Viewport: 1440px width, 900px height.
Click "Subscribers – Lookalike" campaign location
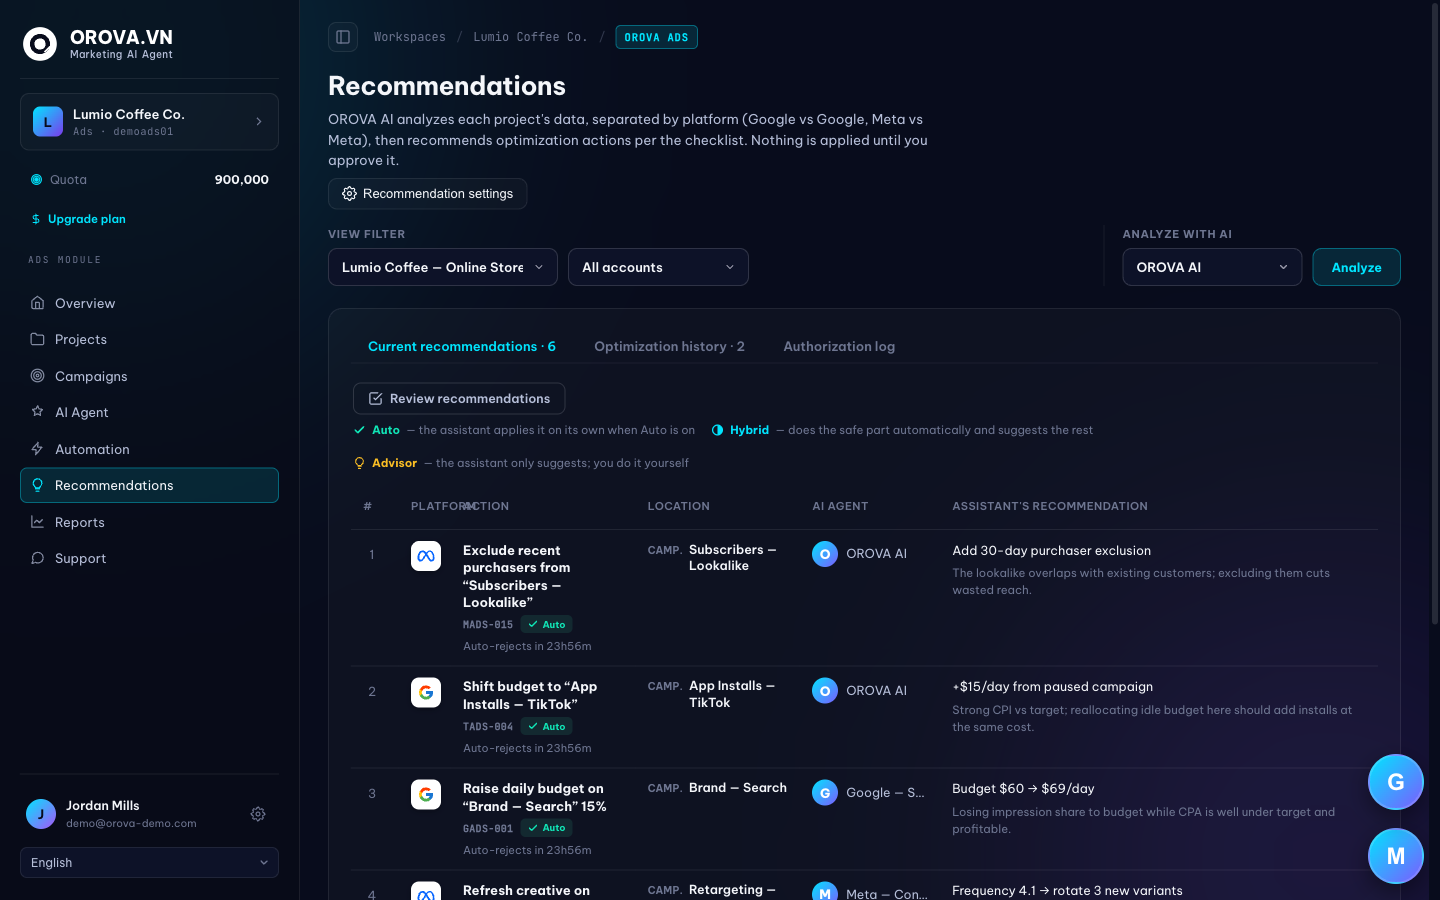[732, 558]
